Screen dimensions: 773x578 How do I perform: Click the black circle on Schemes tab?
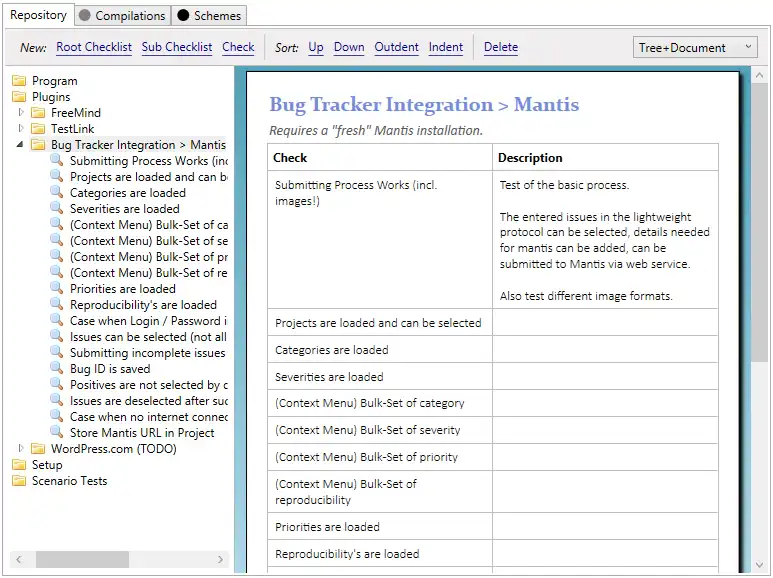183,15
